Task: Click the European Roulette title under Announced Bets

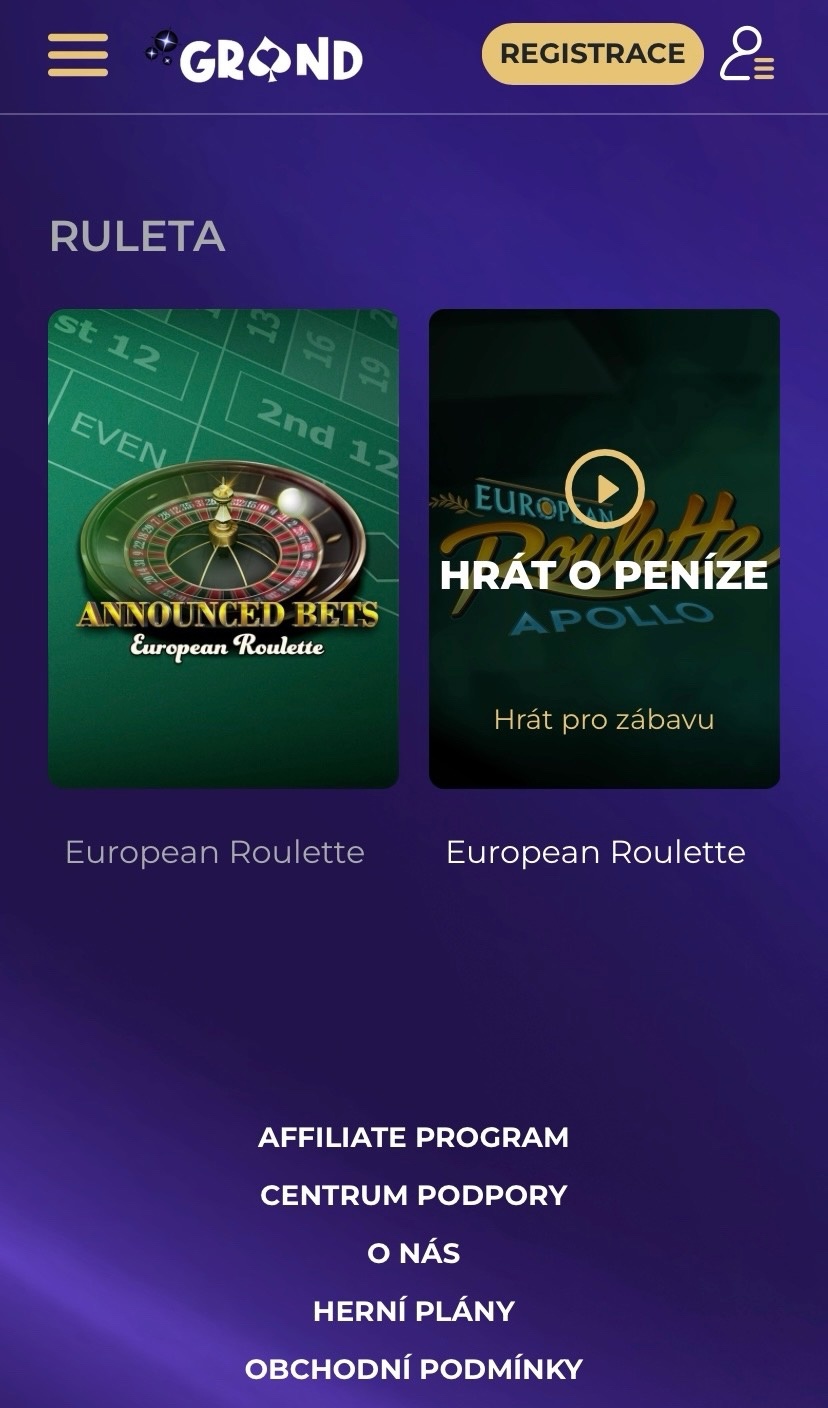Action: 215,852
